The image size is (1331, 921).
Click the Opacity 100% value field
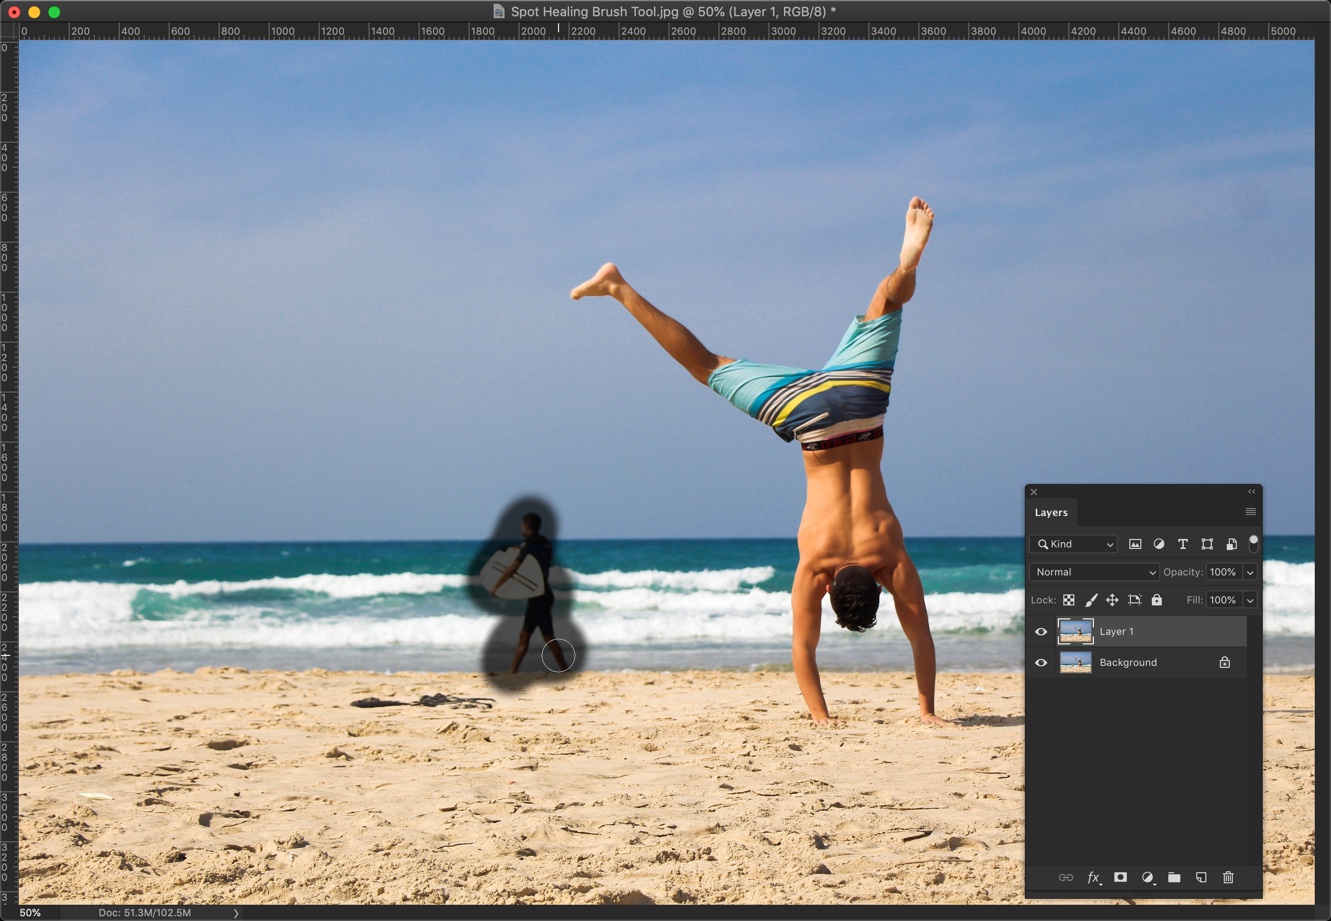(x=1223, y=572)
